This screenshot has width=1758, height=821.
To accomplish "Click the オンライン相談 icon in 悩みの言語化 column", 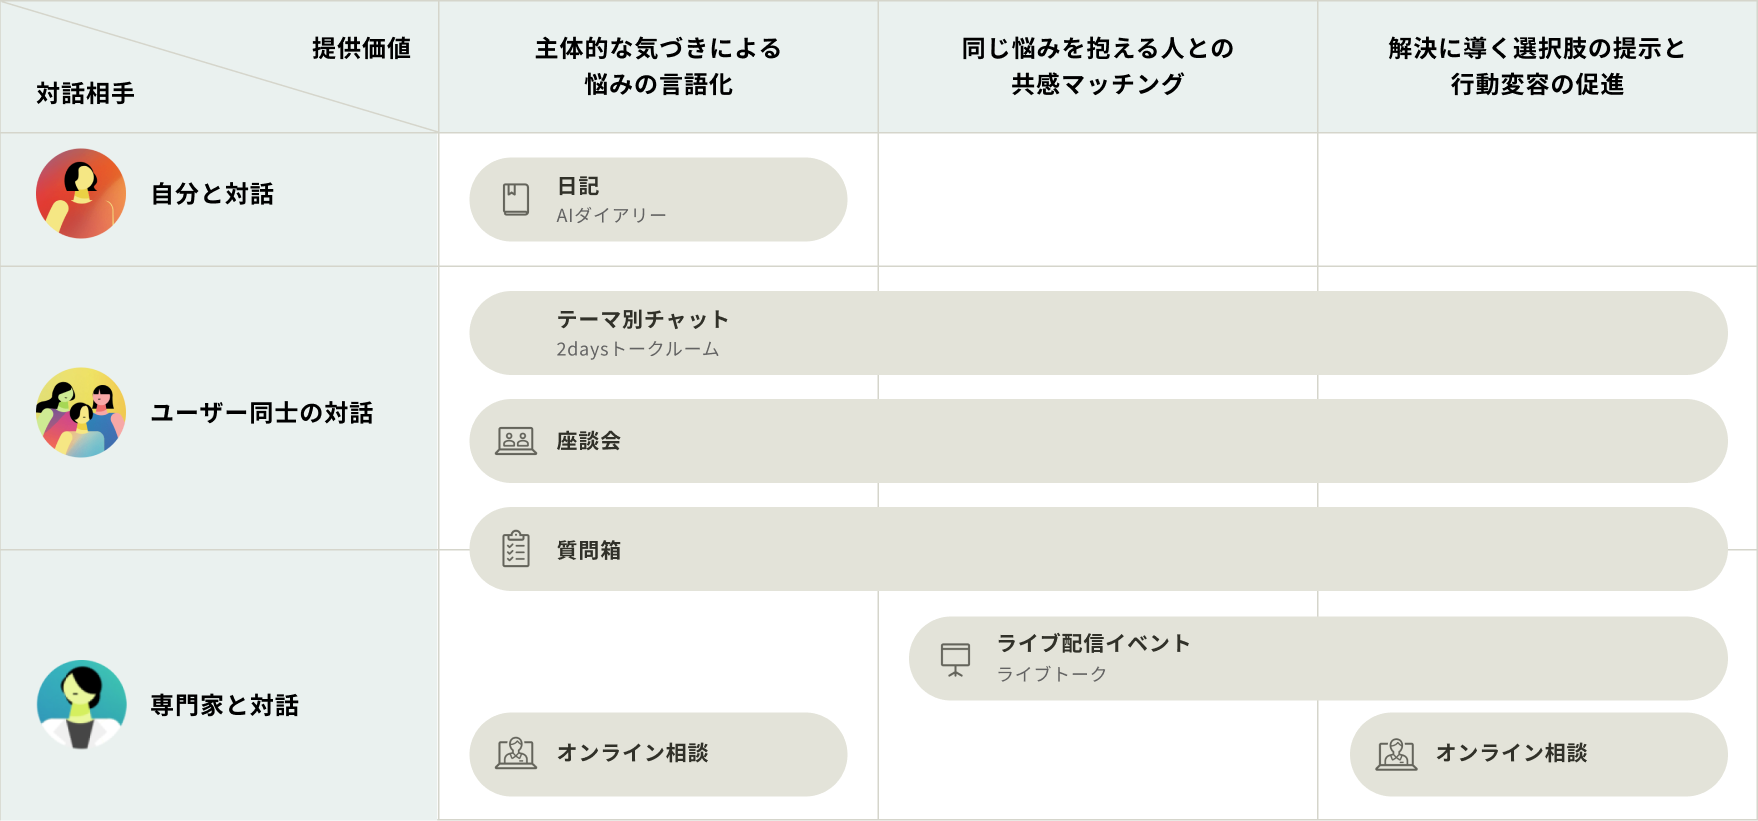I will point(516,753).
